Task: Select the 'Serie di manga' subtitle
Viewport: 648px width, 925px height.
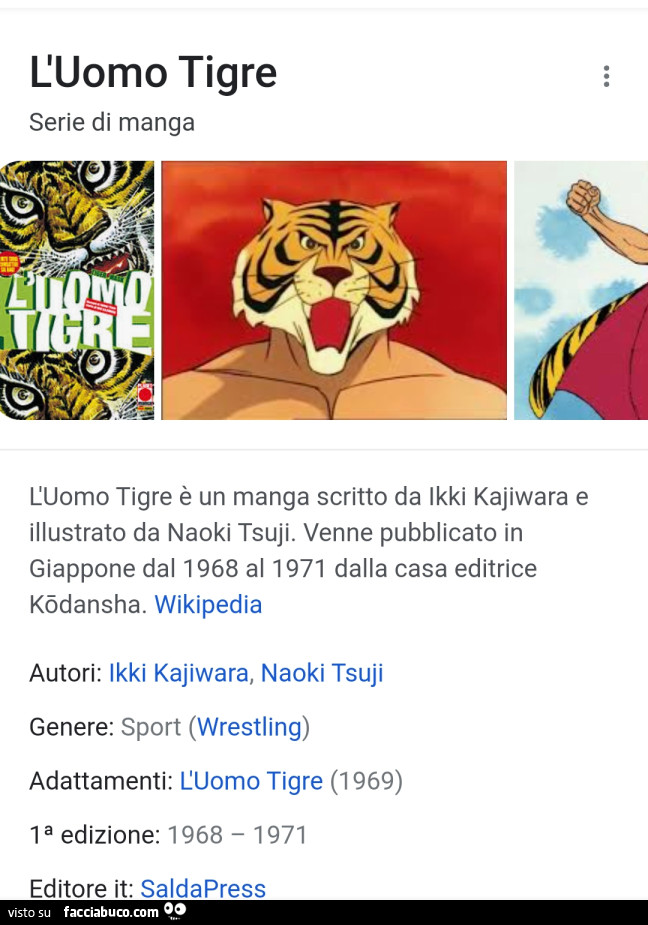Action: tap(112, 123)
